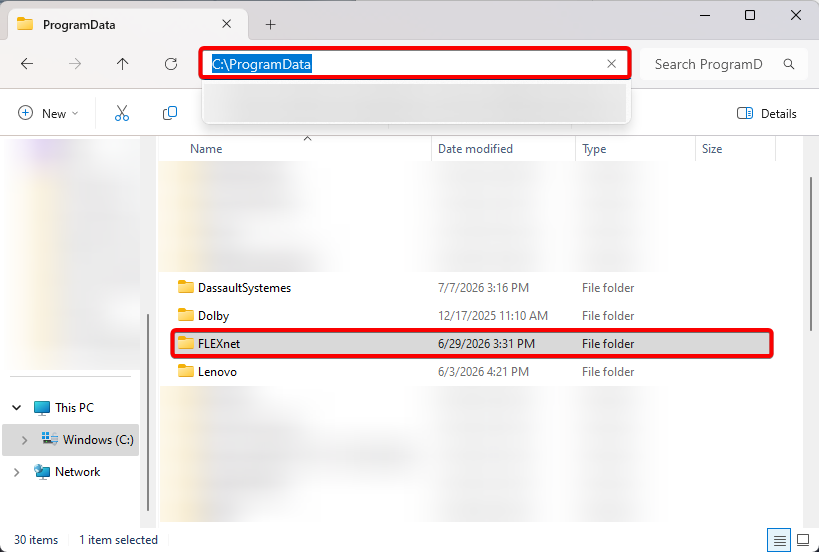
Task: Click File folder type in Dolby row
Action: 608,316
